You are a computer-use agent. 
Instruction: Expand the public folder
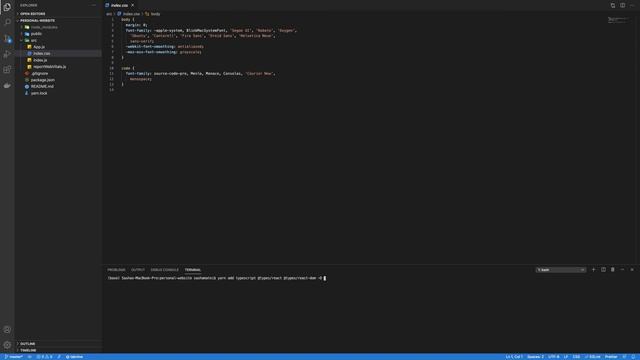pos(36,34)
